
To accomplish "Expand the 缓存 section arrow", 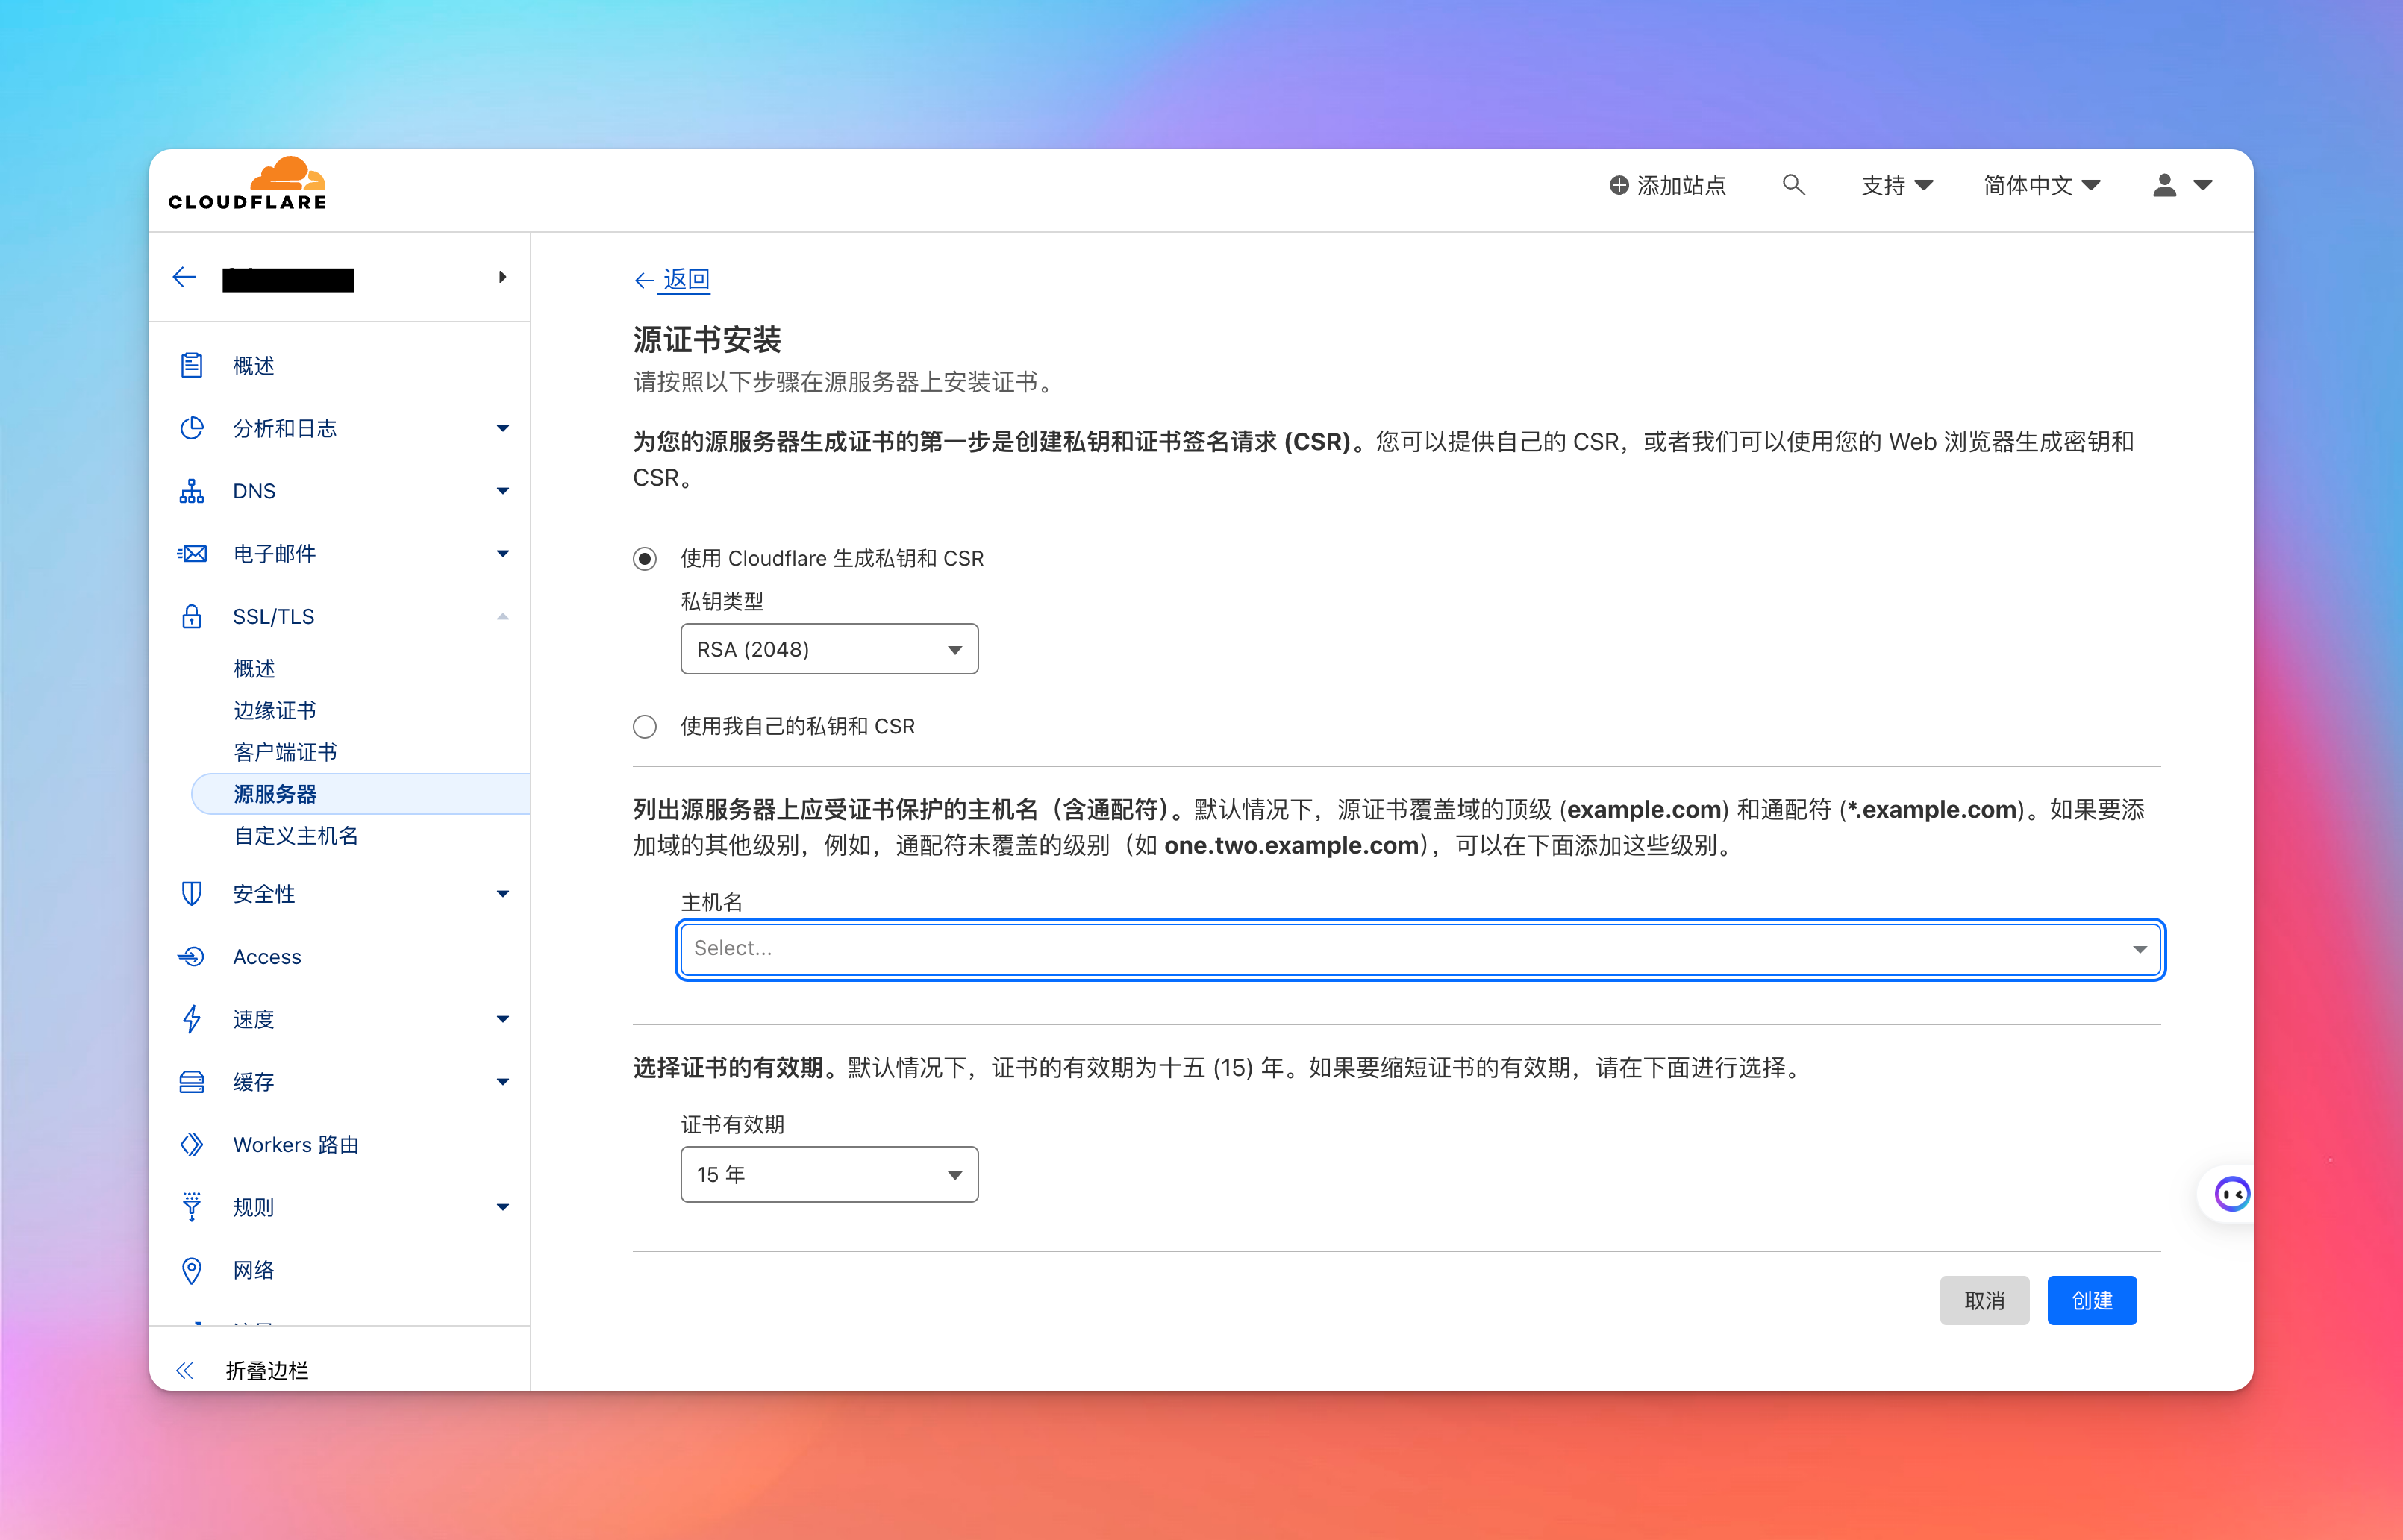I will 503,1081.
